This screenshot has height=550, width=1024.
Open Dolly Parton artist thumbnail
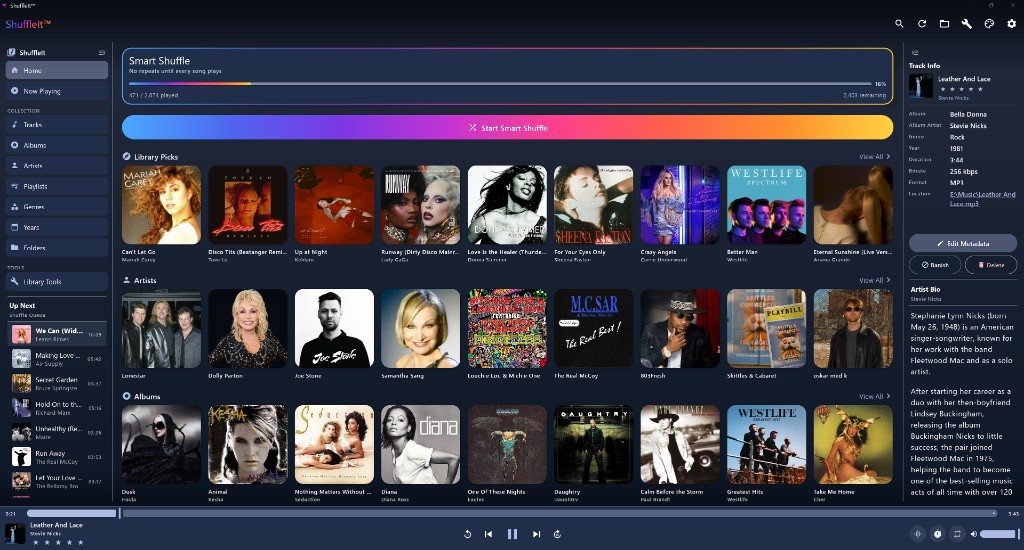point(248,328)
